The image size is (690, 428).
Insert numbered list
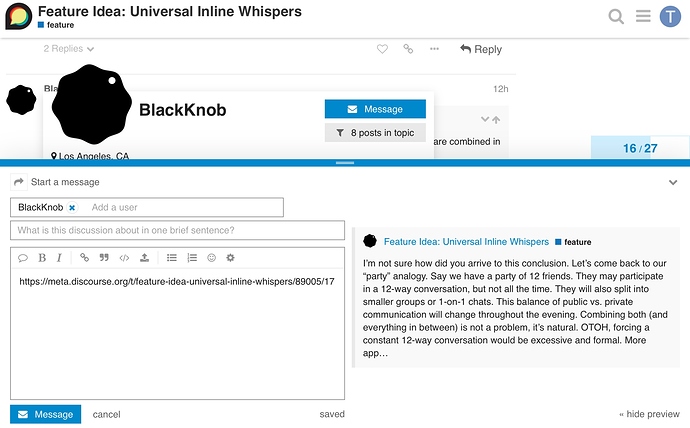point(192,258)
